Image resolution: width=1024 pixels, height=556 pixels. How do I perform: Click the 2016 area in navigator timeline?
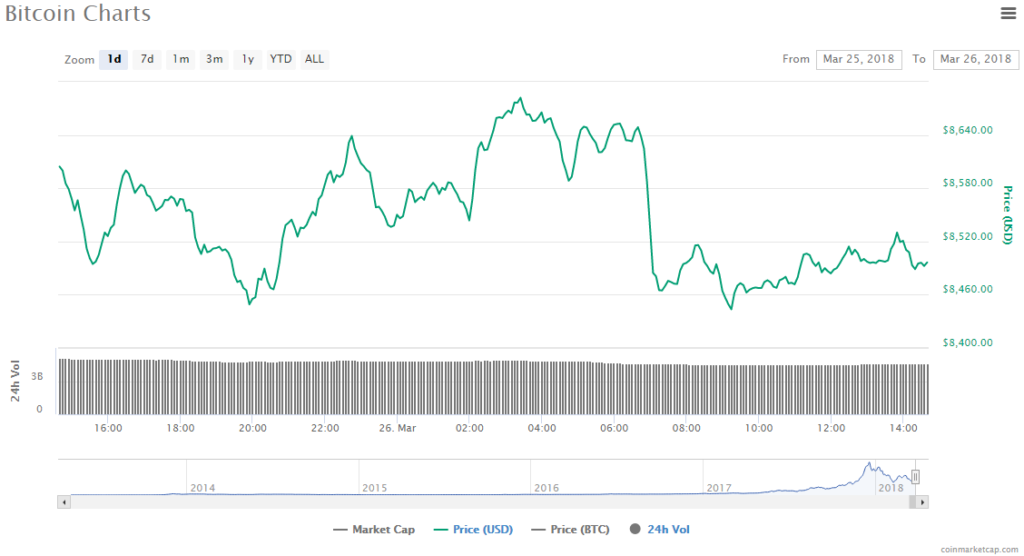point(545,487)
